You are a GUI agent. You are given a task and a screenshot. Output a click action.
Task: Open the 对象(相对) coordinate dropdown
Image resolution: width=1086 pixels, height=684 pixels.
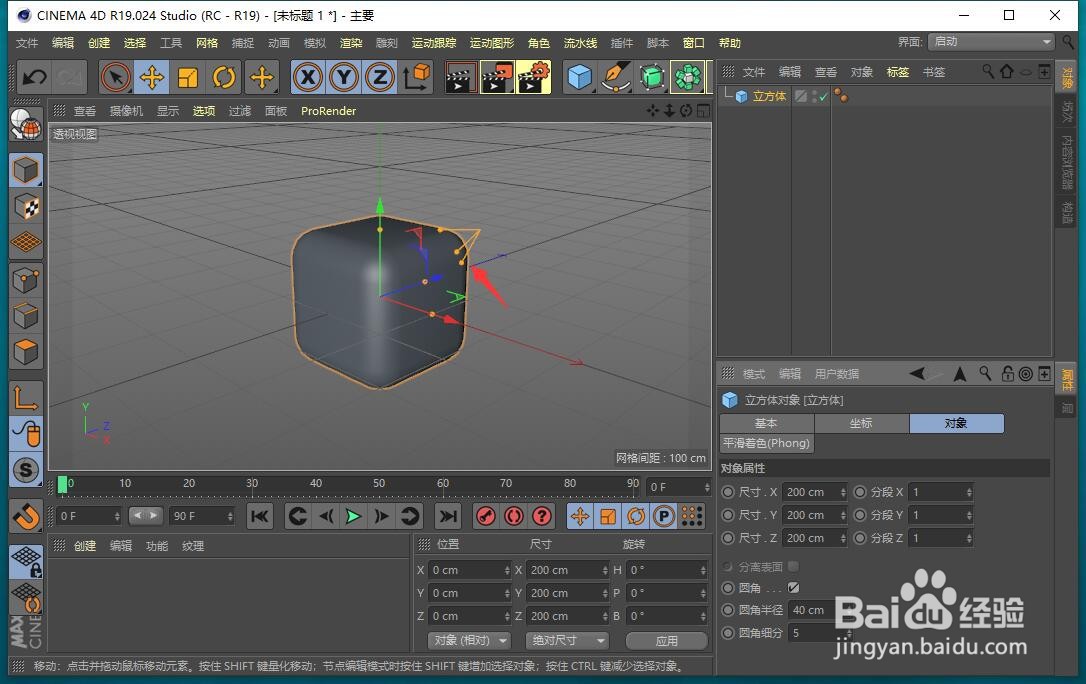[x=469, y=640]
